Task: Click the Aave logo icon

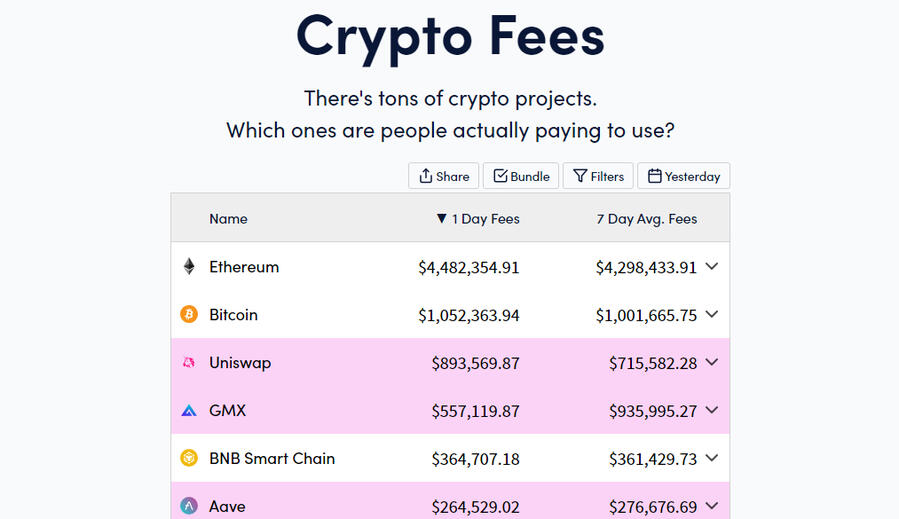Action: [189, 506]
